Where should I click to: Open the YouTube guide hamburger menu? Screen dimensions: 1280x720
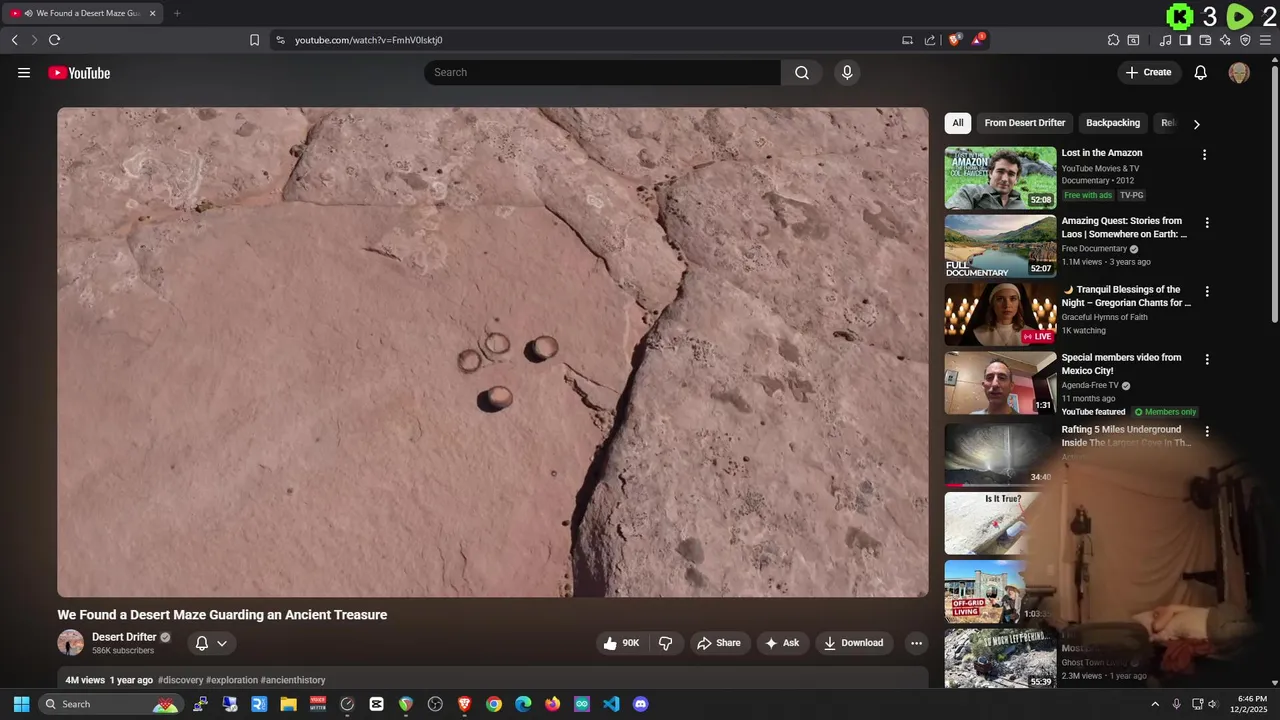point(24,73)
